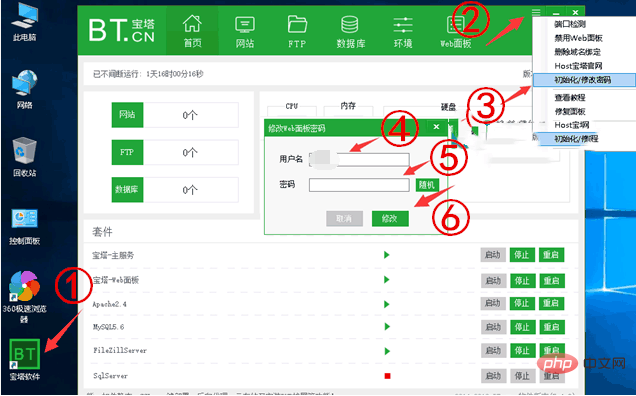This screenshot has height=396, width=636.
Task: Click the green FTP count tile
Action: click(x=127, y=152)
